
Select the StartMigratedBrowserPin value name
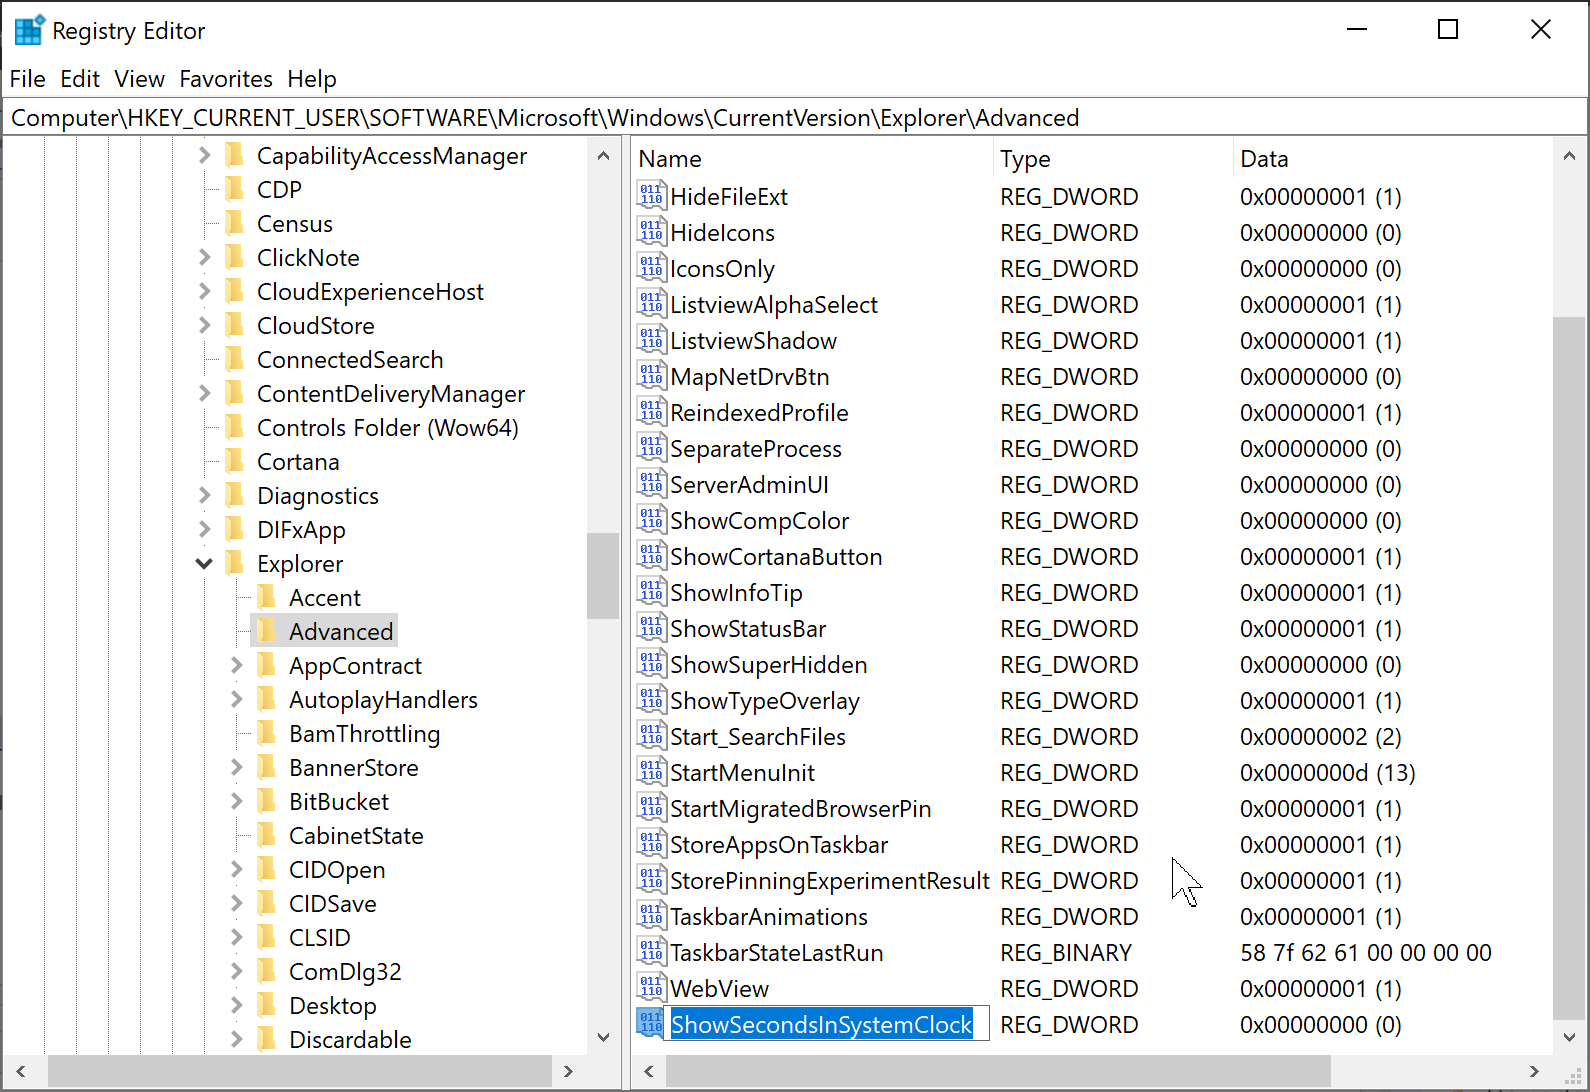(800, 808)
